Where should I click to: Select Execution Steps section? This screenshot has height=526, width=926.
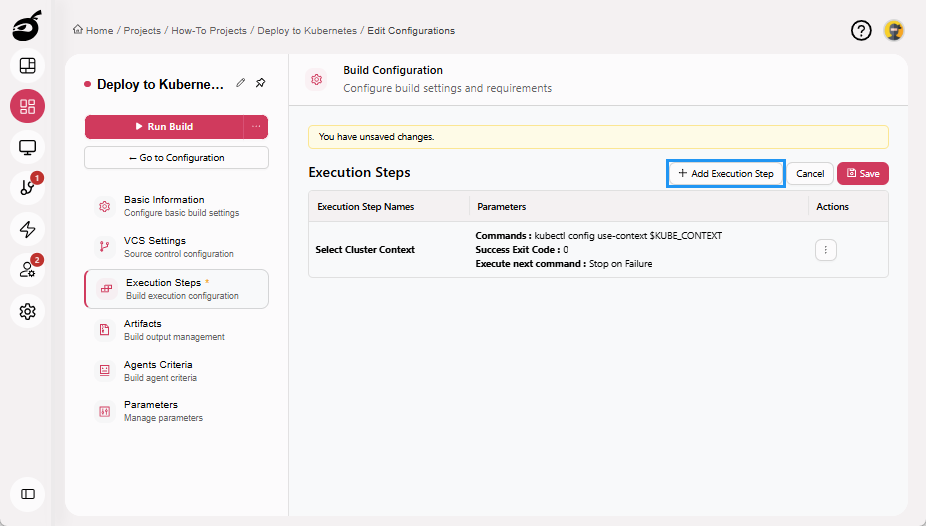point(176,289)
